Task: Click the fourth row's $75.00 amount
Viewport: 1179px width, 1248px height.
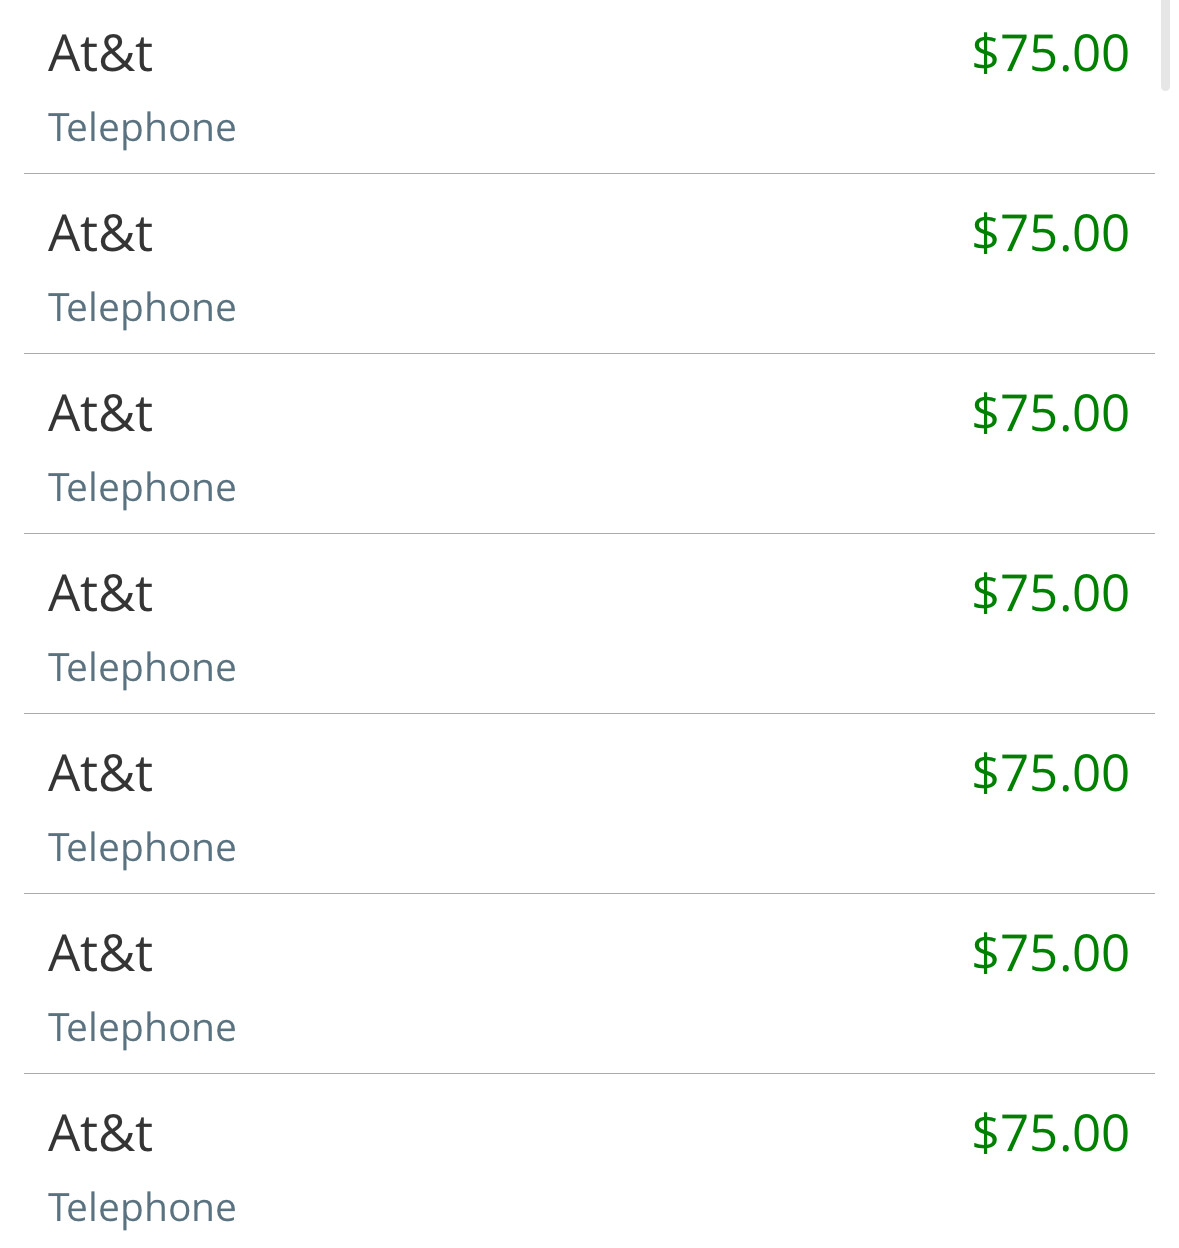Action: point(1050,594)
